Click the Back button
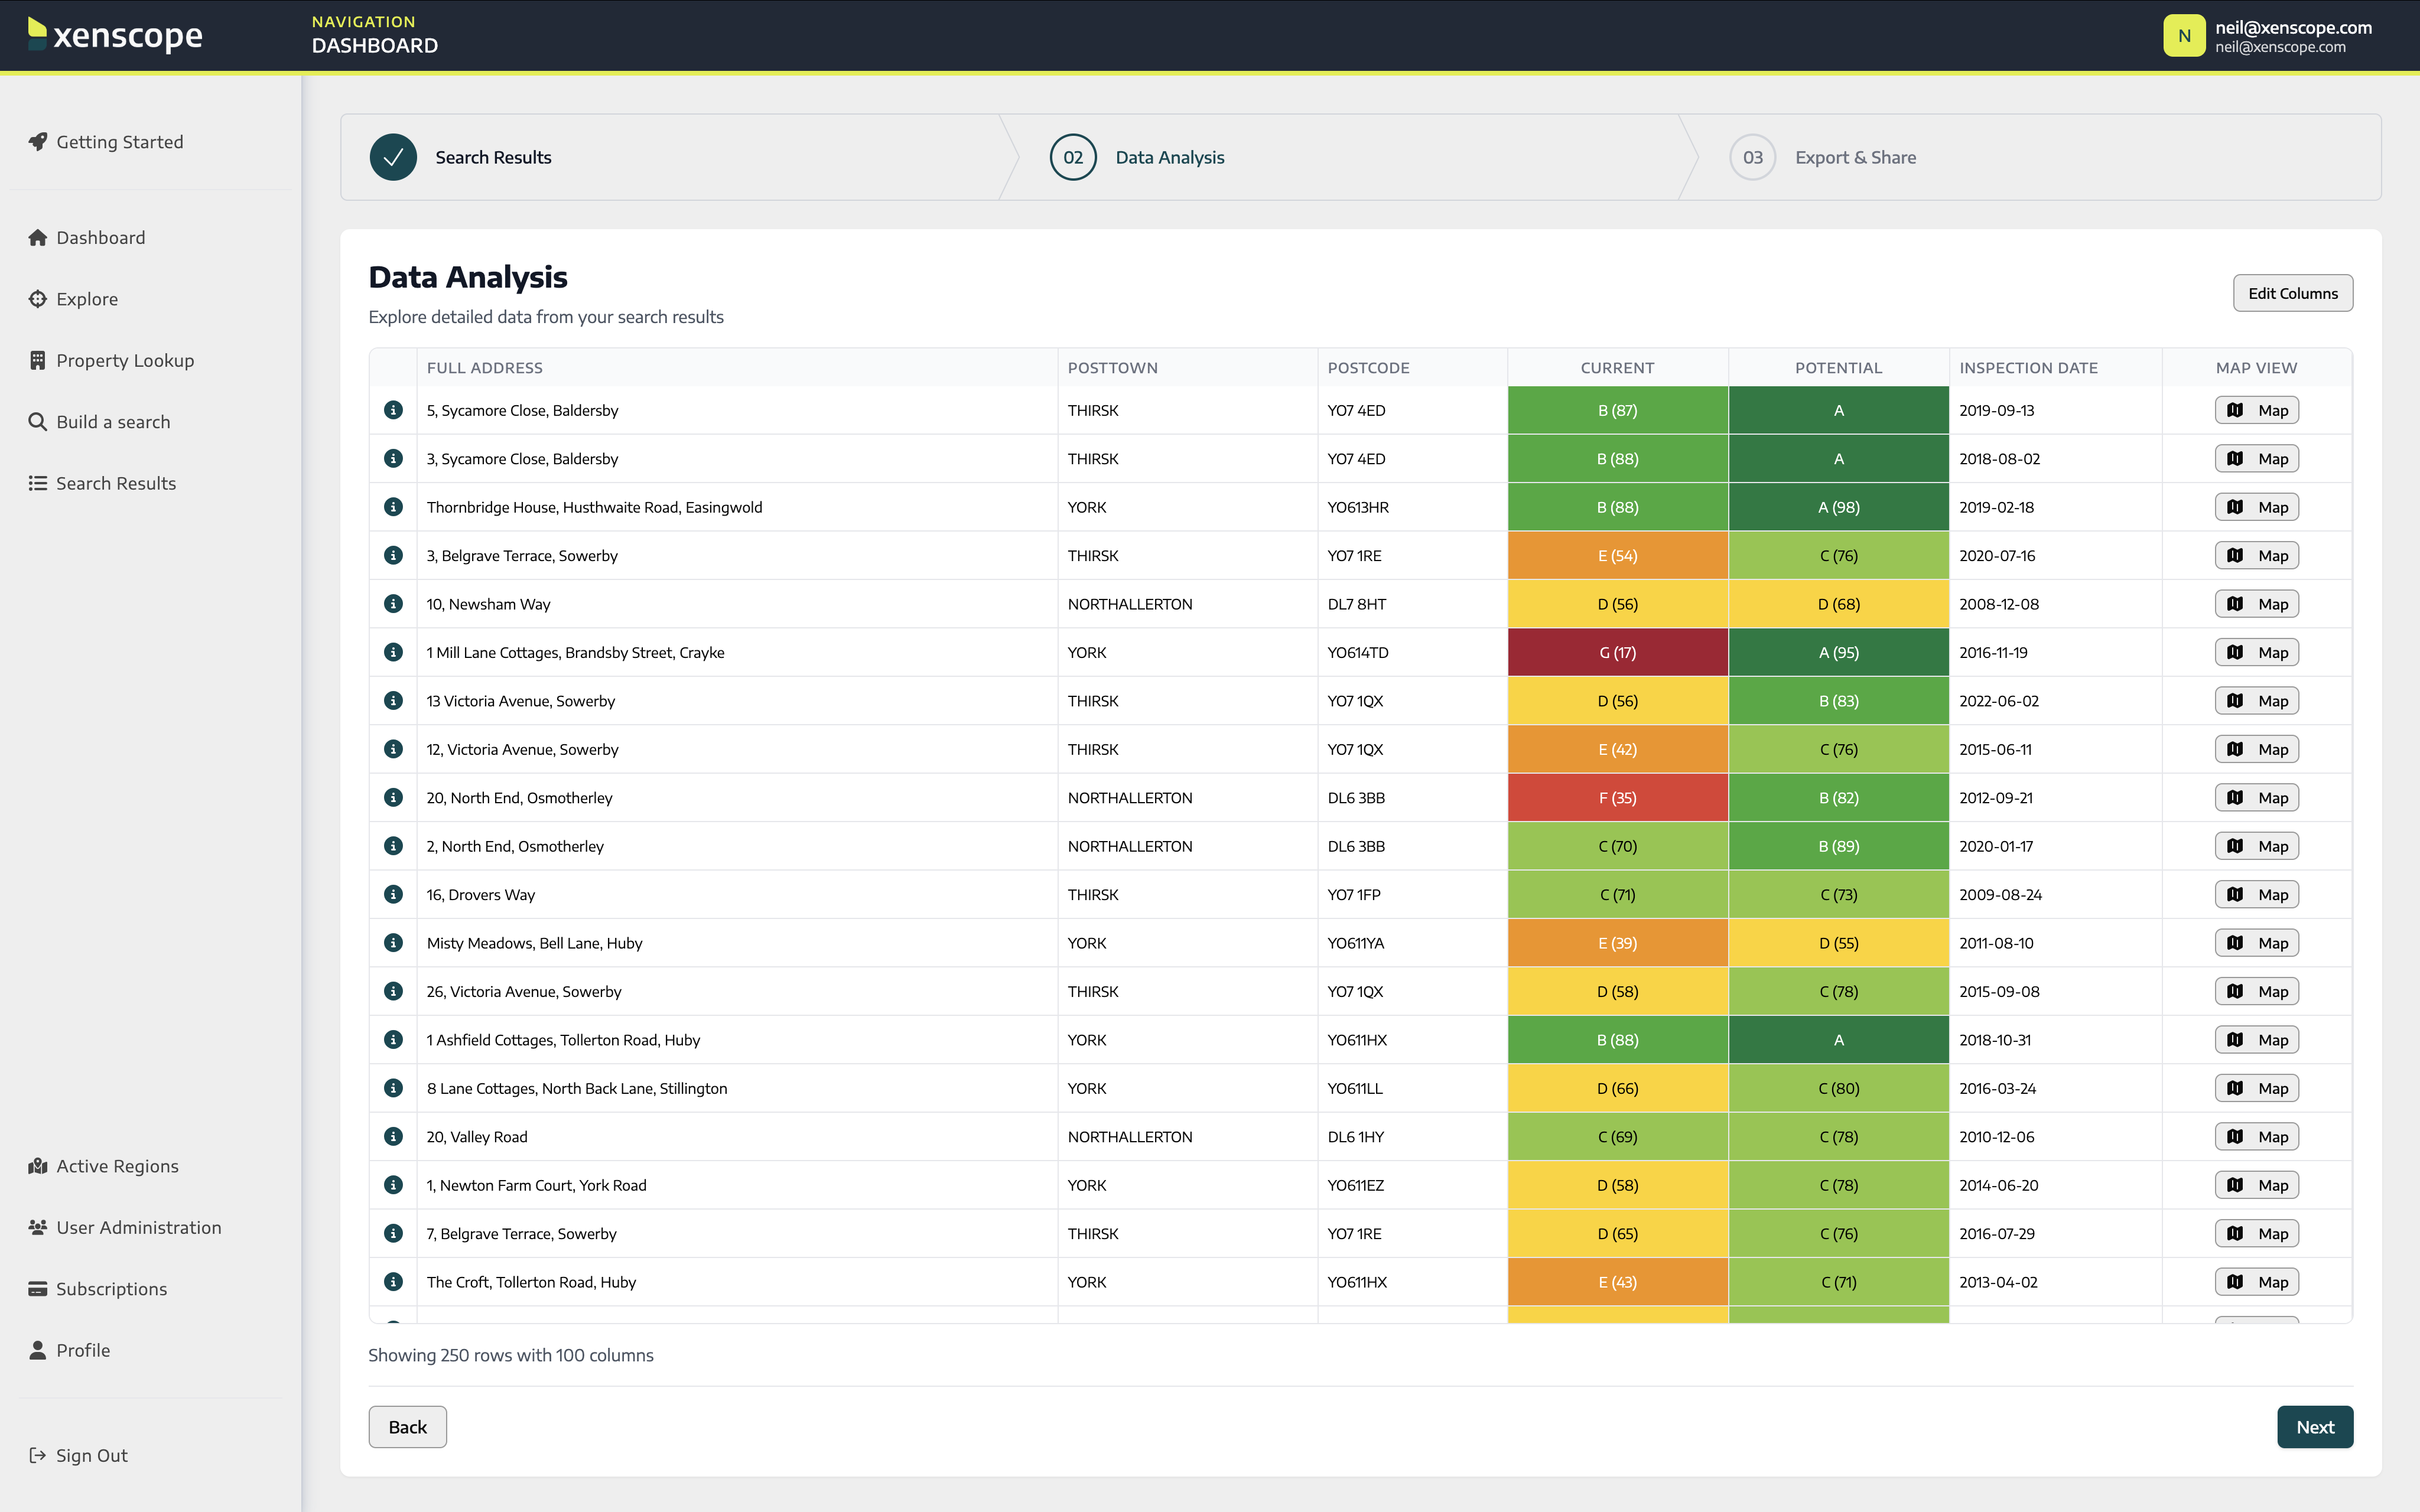This screenshot has height=1512, width=2420. pos(407,1427)
